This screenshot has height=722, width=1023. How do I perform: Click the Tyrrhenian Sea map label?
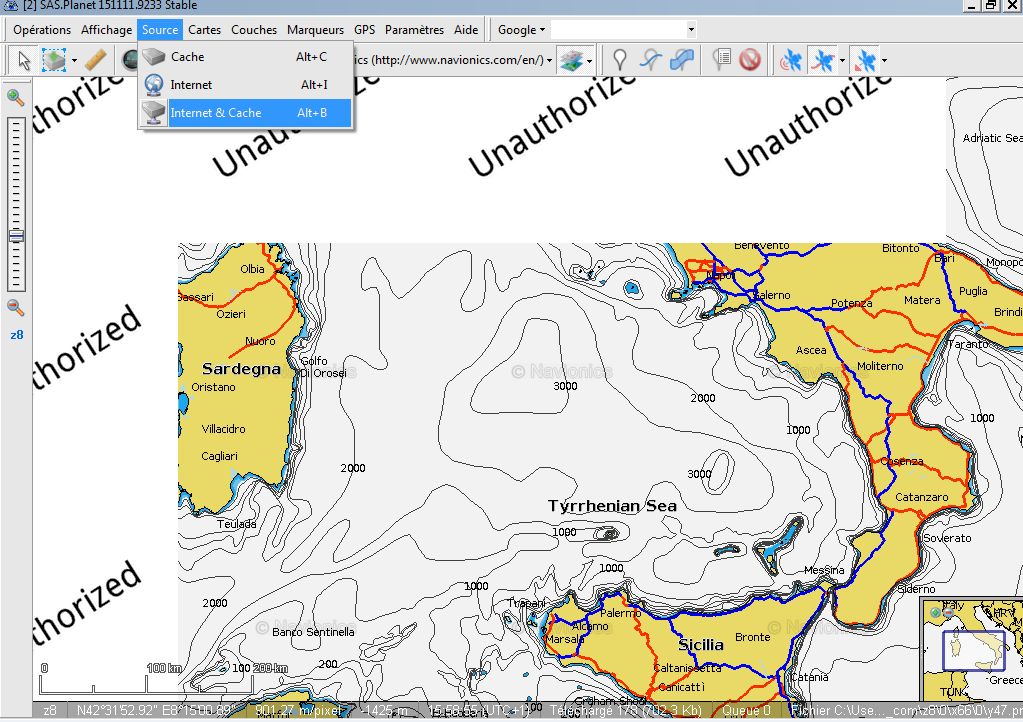[x=612, y=506]
